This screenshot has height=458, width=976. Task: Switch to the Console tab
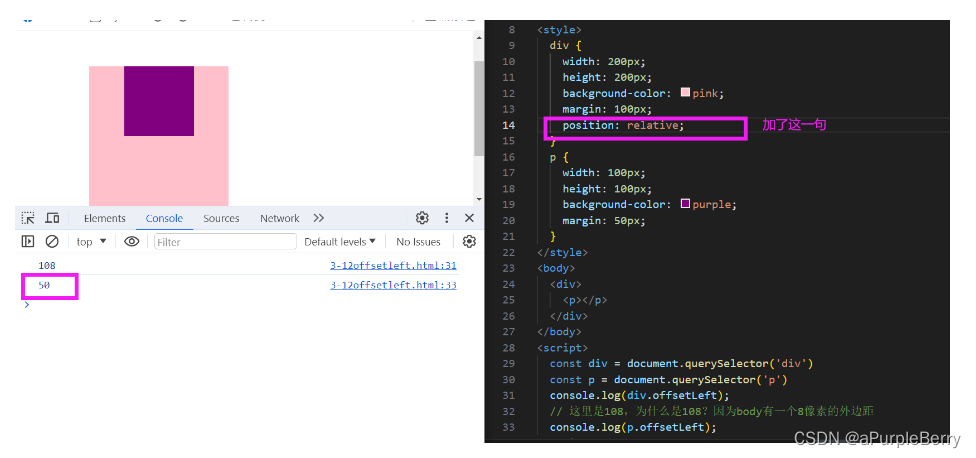click(x=164, y=218)
